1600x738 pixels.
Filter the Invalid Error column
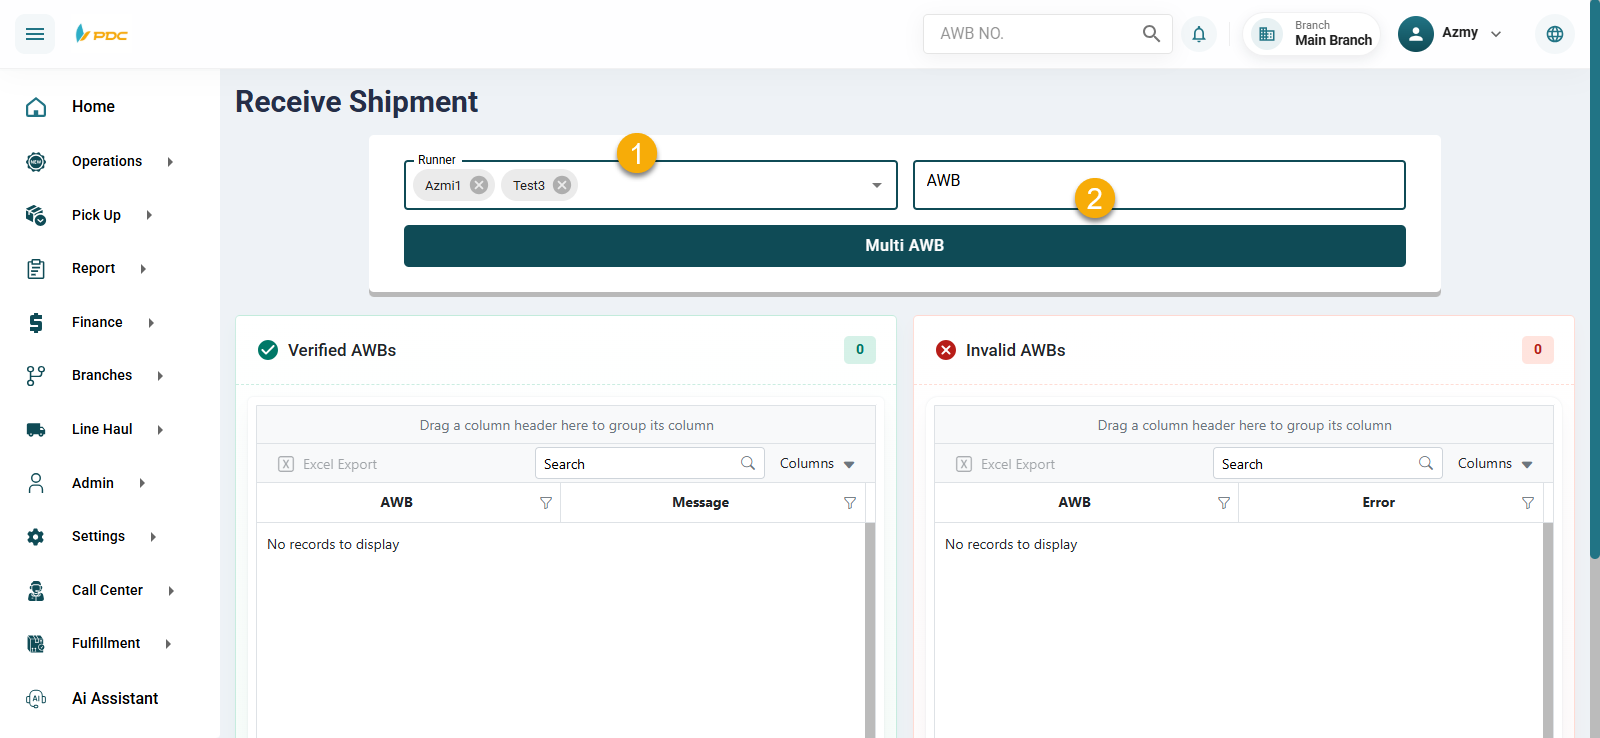(x=1527, y=503)
